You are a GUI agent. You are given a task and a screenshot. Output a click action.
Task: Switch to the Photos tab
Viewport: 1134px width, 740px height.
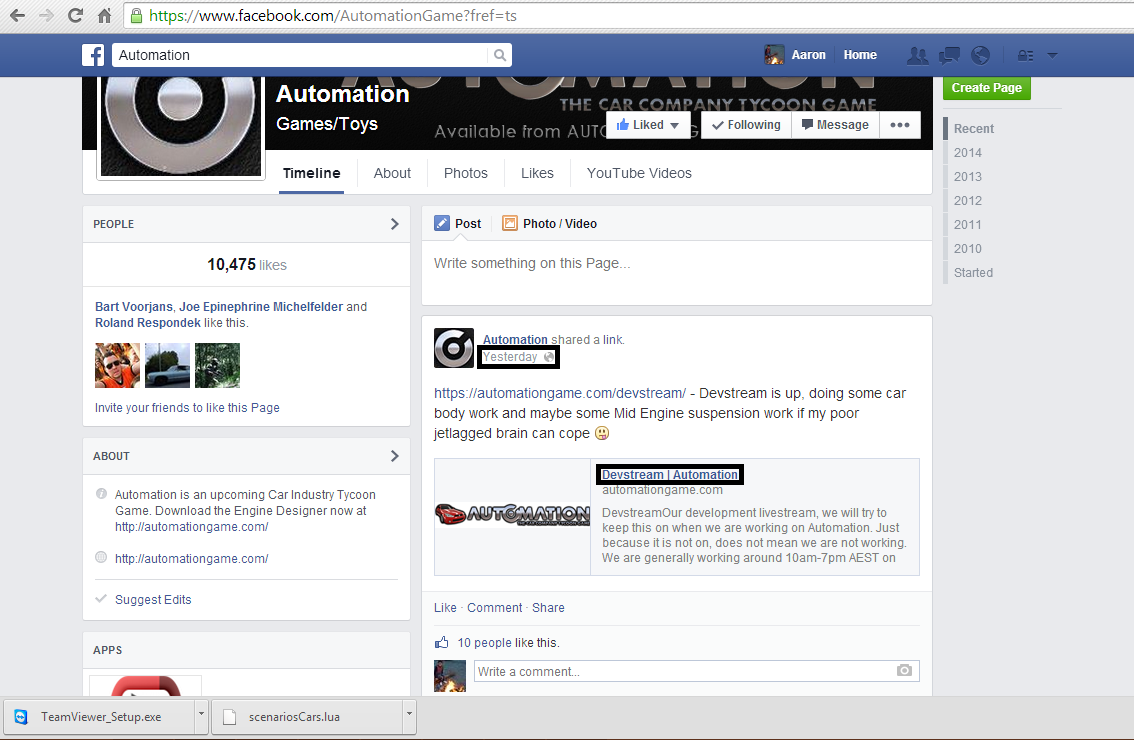click(x=465, y=173)
